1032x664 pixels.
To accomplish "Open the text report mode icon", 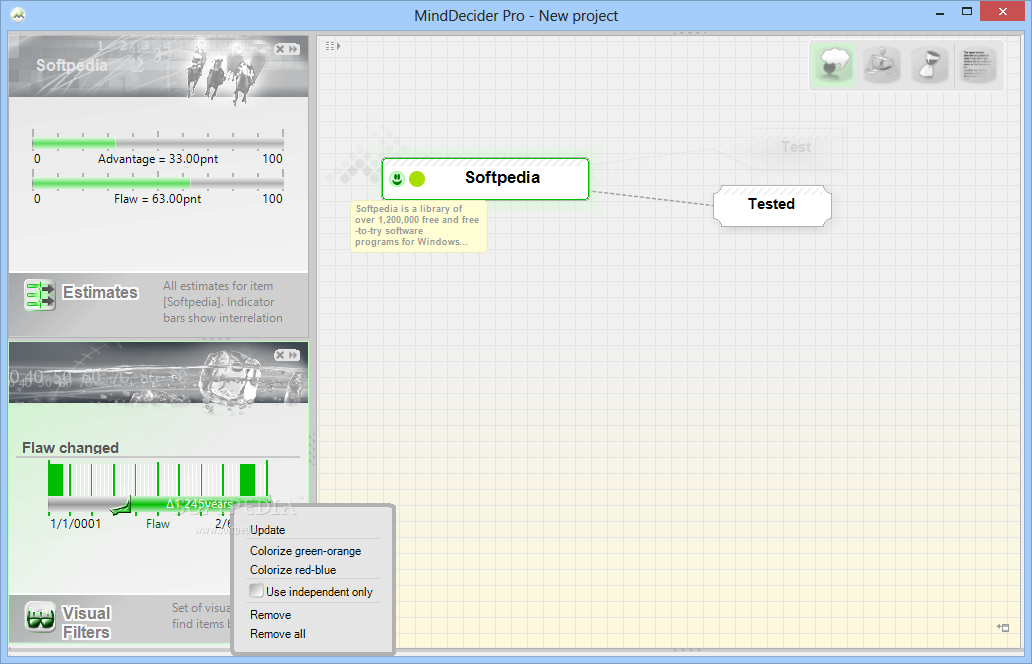I will [x=979, y=65].
